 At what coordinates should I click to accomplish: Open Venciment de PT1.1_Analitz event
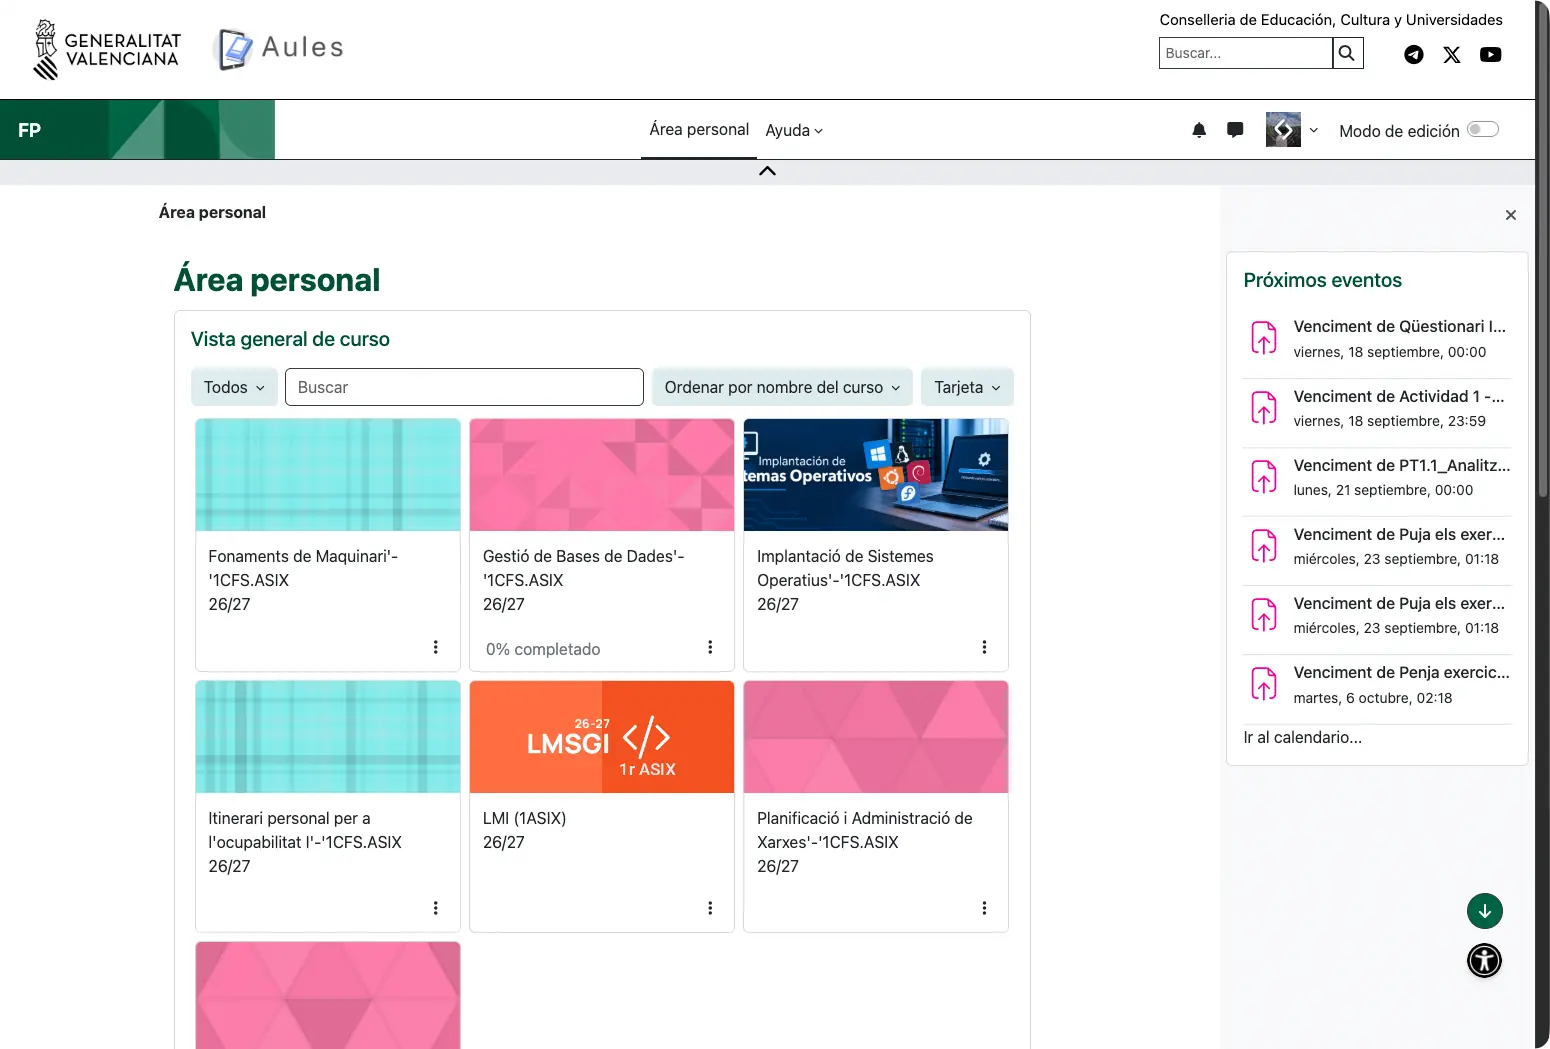tap(1402, 465)
